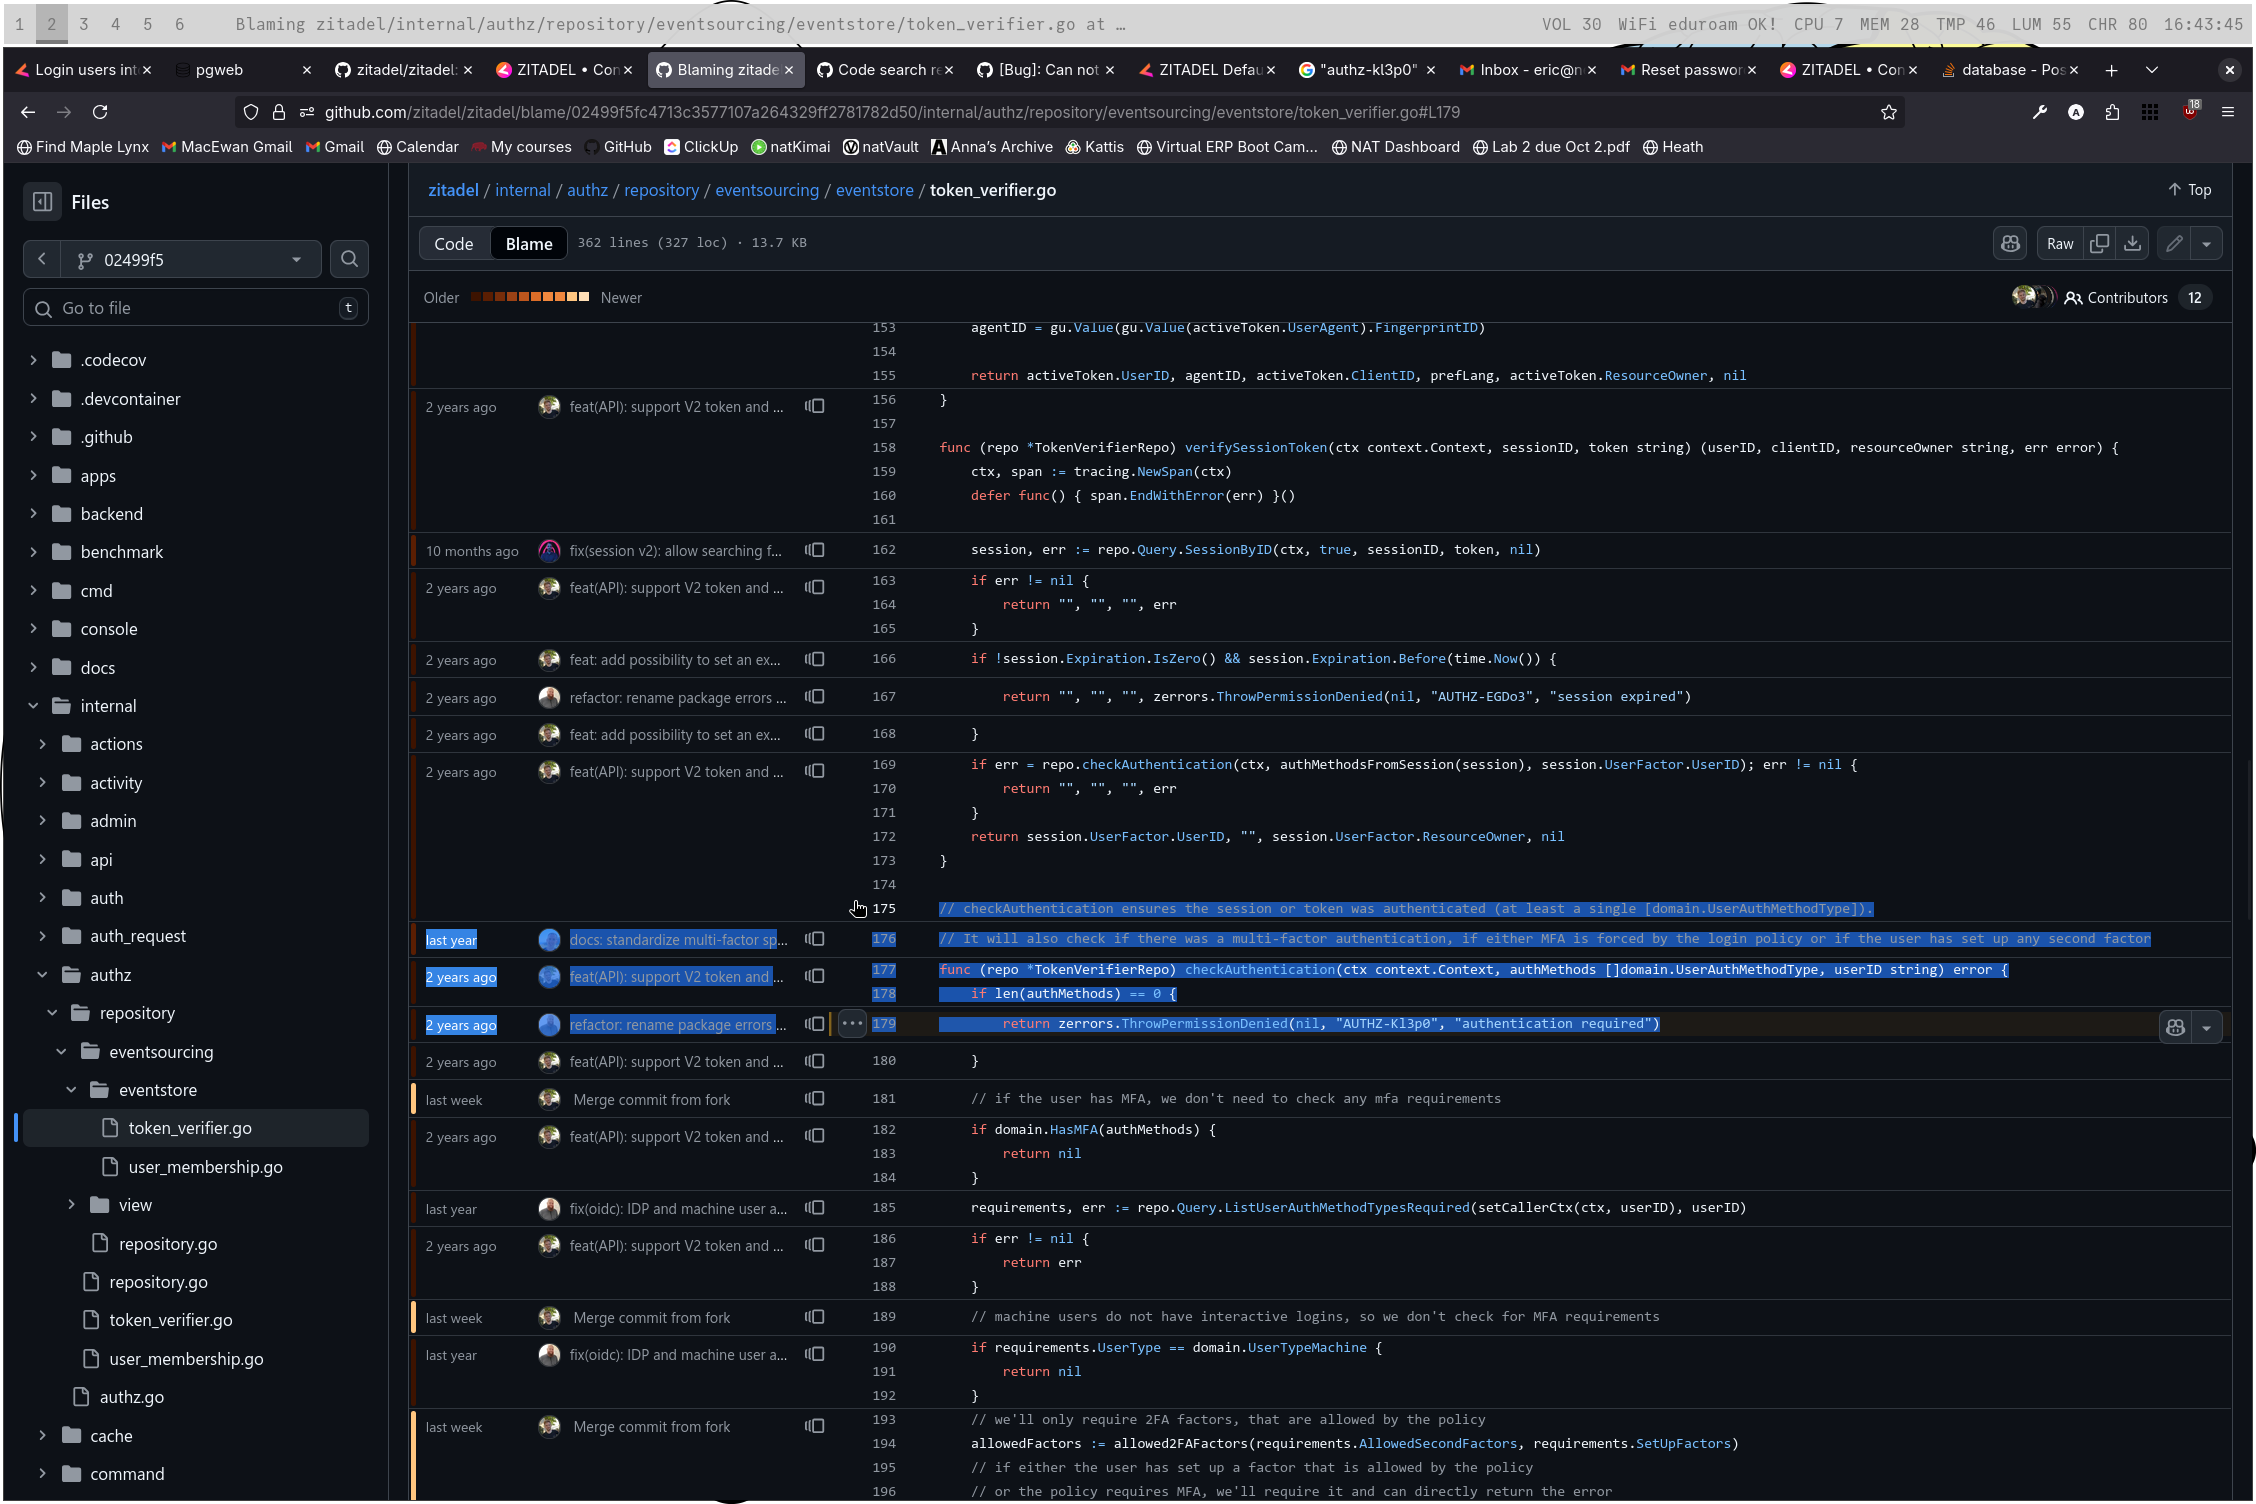Image resolution: width=2256 pixels, height=1504 pixels.
Task: Expand the backend folder in tree
Action: pos(34,513)
